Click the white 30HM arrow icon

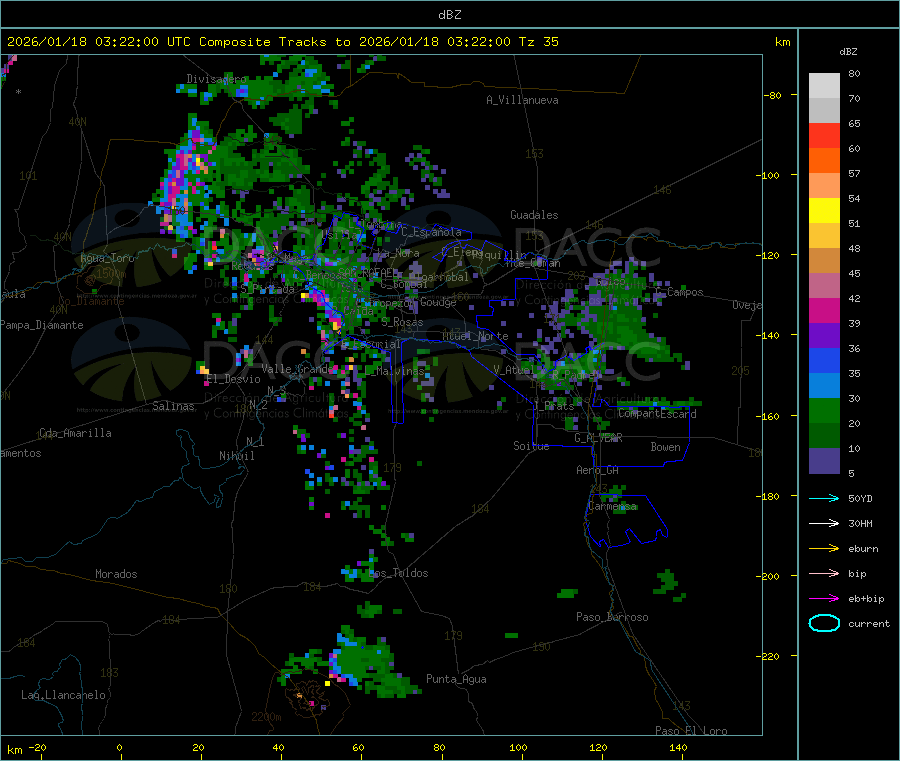coord(824,523)
